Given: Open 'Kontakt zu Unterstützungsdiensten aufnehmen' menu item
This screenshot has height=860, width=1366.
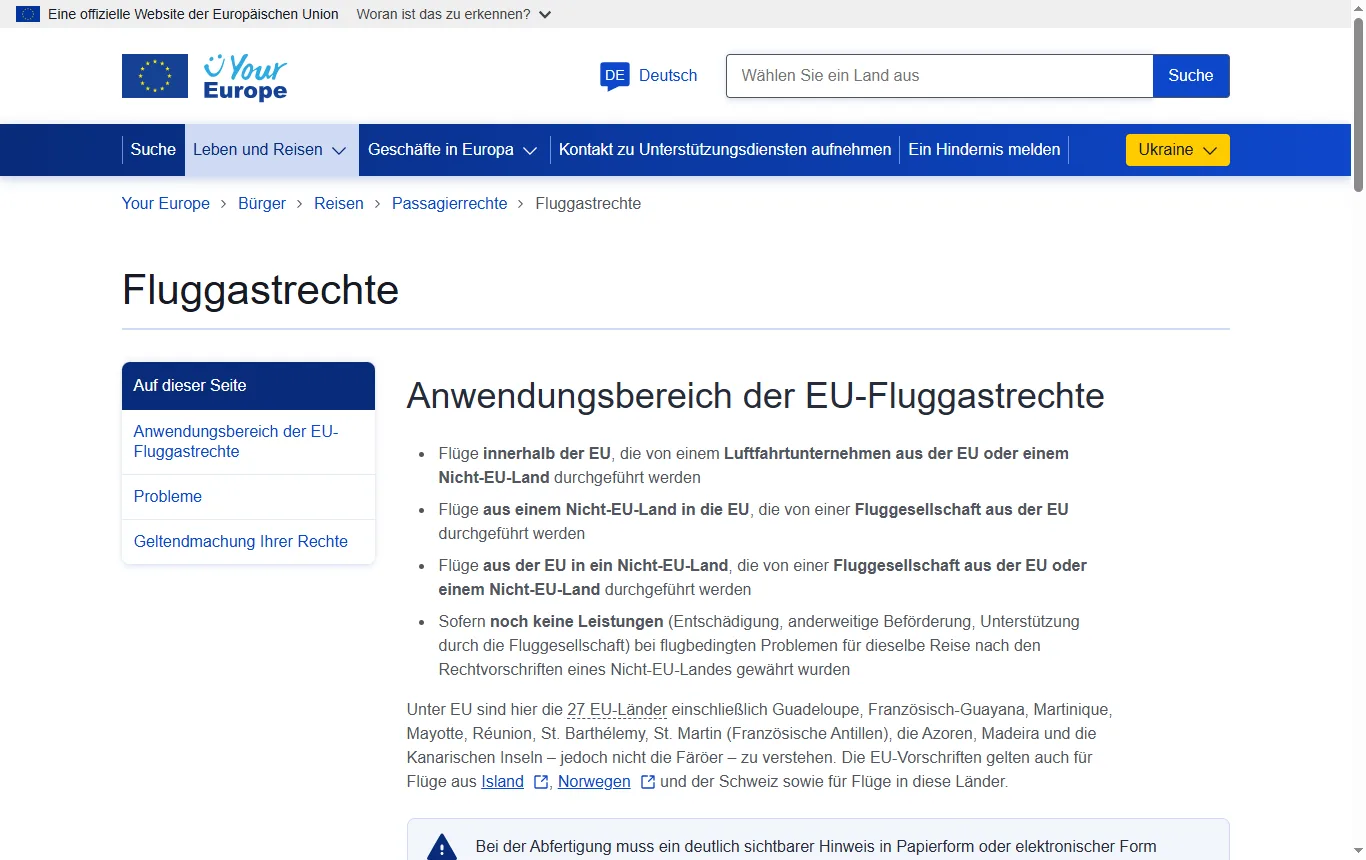Looking at the screenshot, I should point(725,150).
